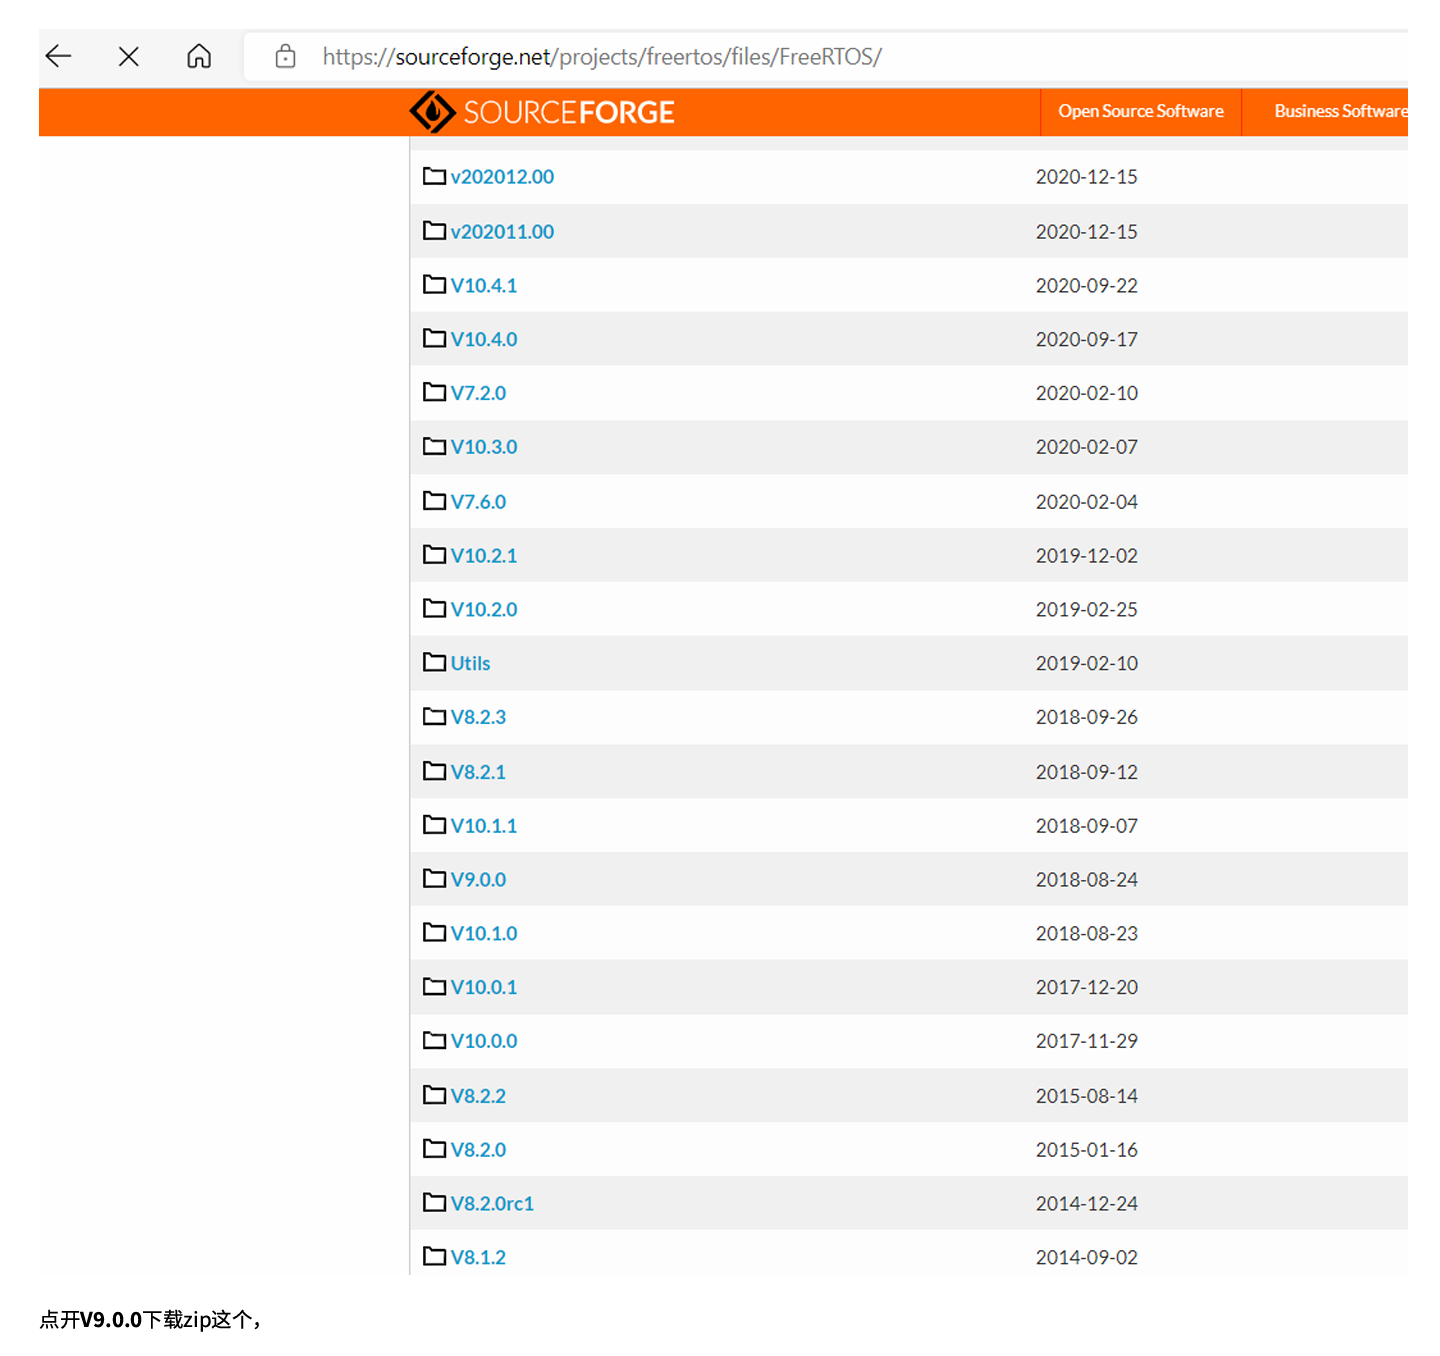Select the date 2018-09-26 in V8.2.3 row
This screenshot has height=1356, width=1440.
tap(1087, 718)
